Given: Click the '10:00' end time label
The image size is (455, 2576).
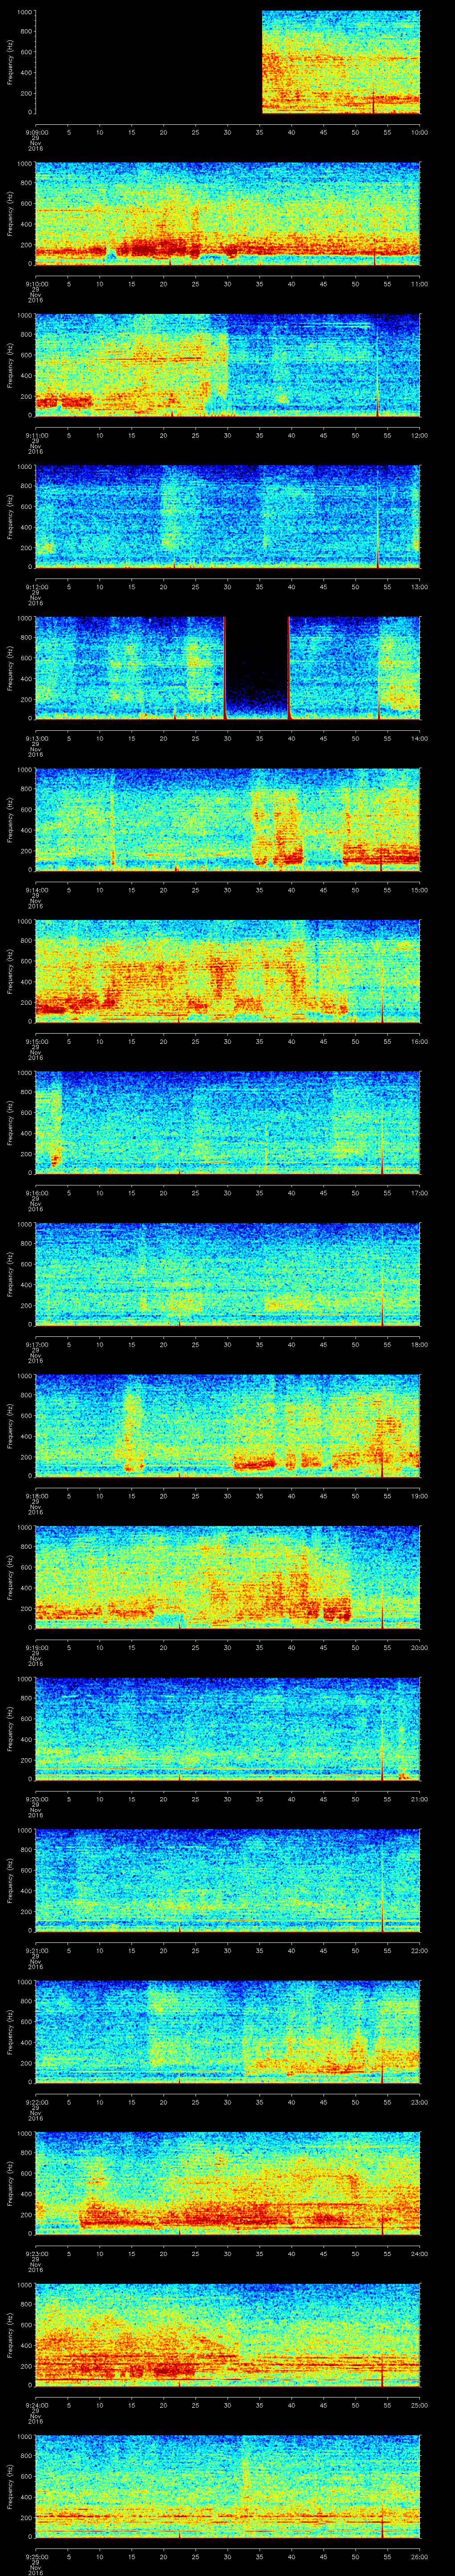Looking at the screenshot, I should [420, 132].
